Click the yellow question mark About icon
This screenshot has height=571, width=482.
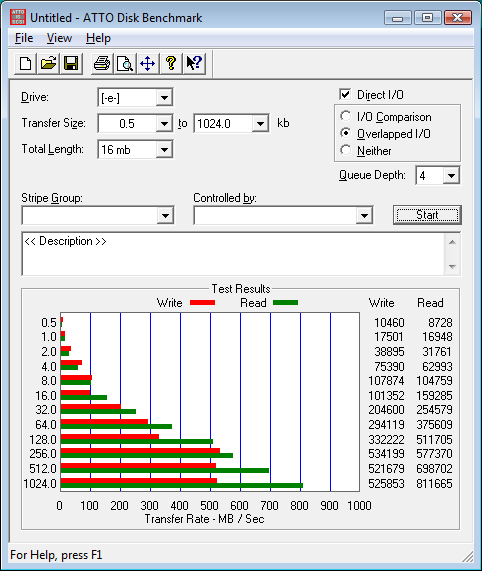click(171, 64)
